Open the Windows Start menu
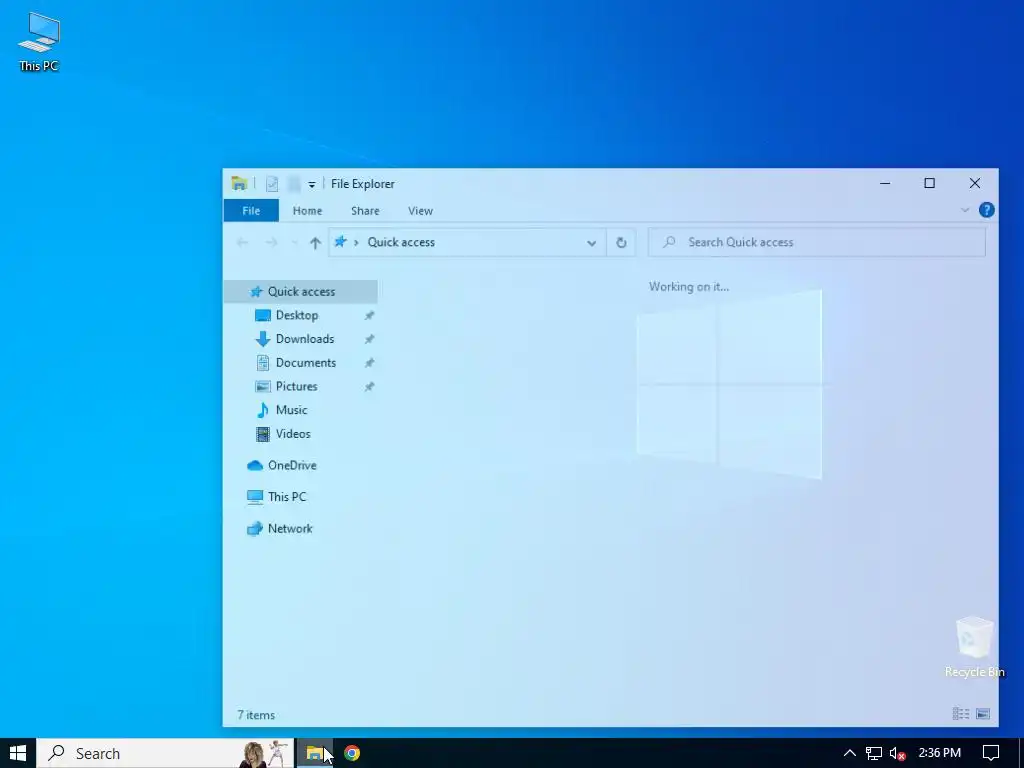The height and width of the screenshot is (768, 1024). coord(18,753)
